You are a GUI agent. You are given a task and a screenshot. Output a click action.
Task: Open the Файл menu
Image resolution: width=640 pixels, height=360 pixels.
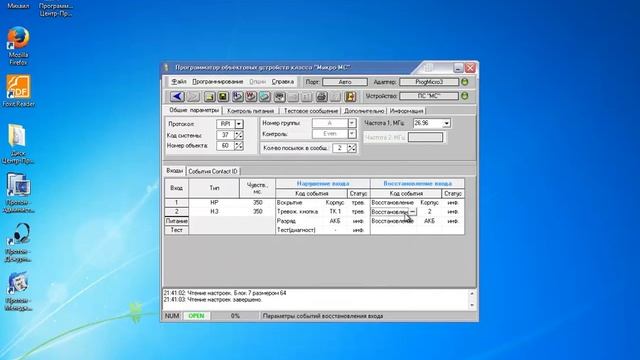[179, 82]
